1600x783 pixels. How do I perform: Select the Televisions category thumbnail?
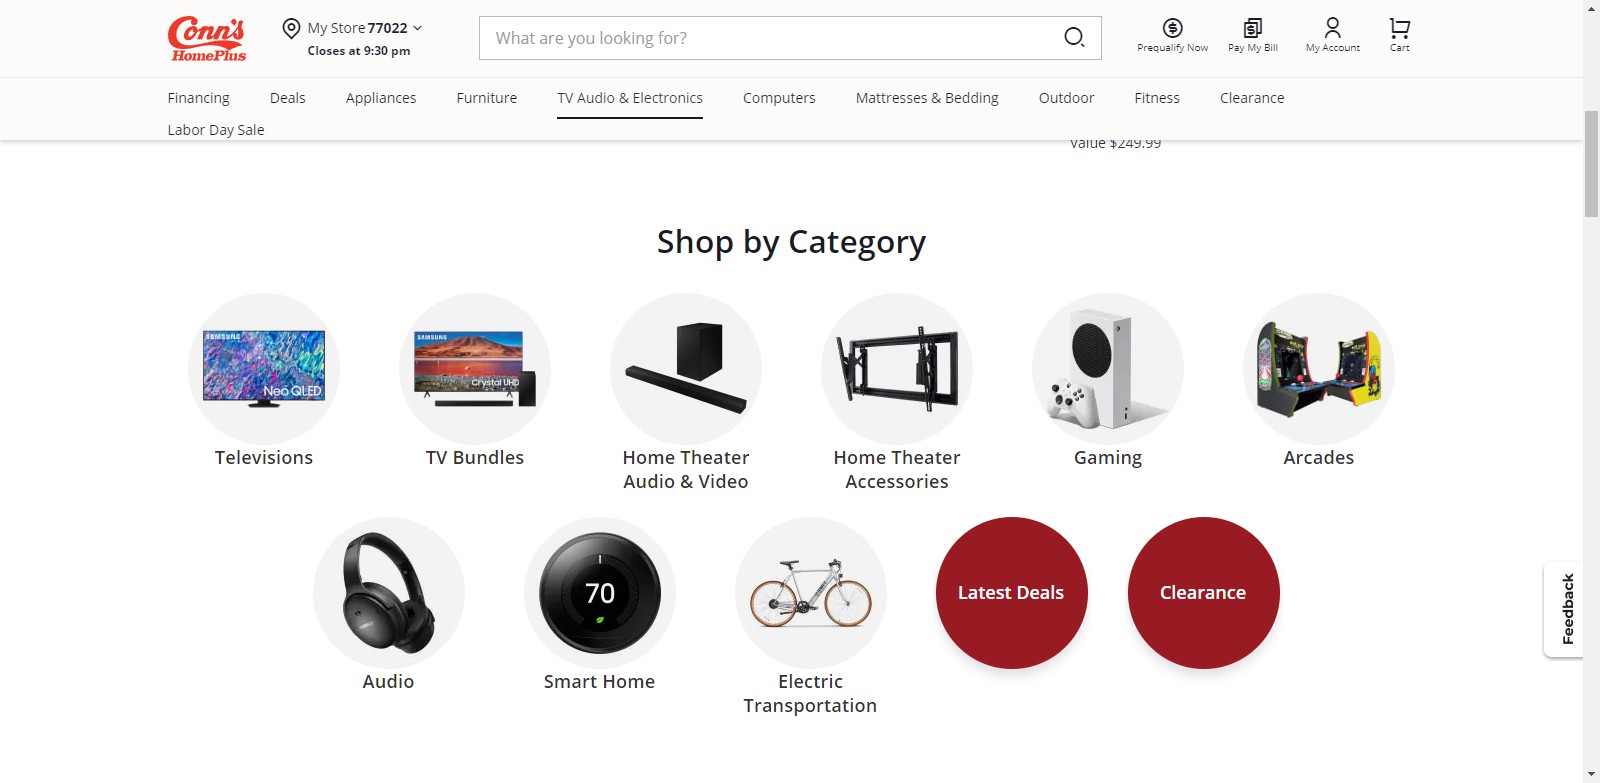[x=264, y=369]
